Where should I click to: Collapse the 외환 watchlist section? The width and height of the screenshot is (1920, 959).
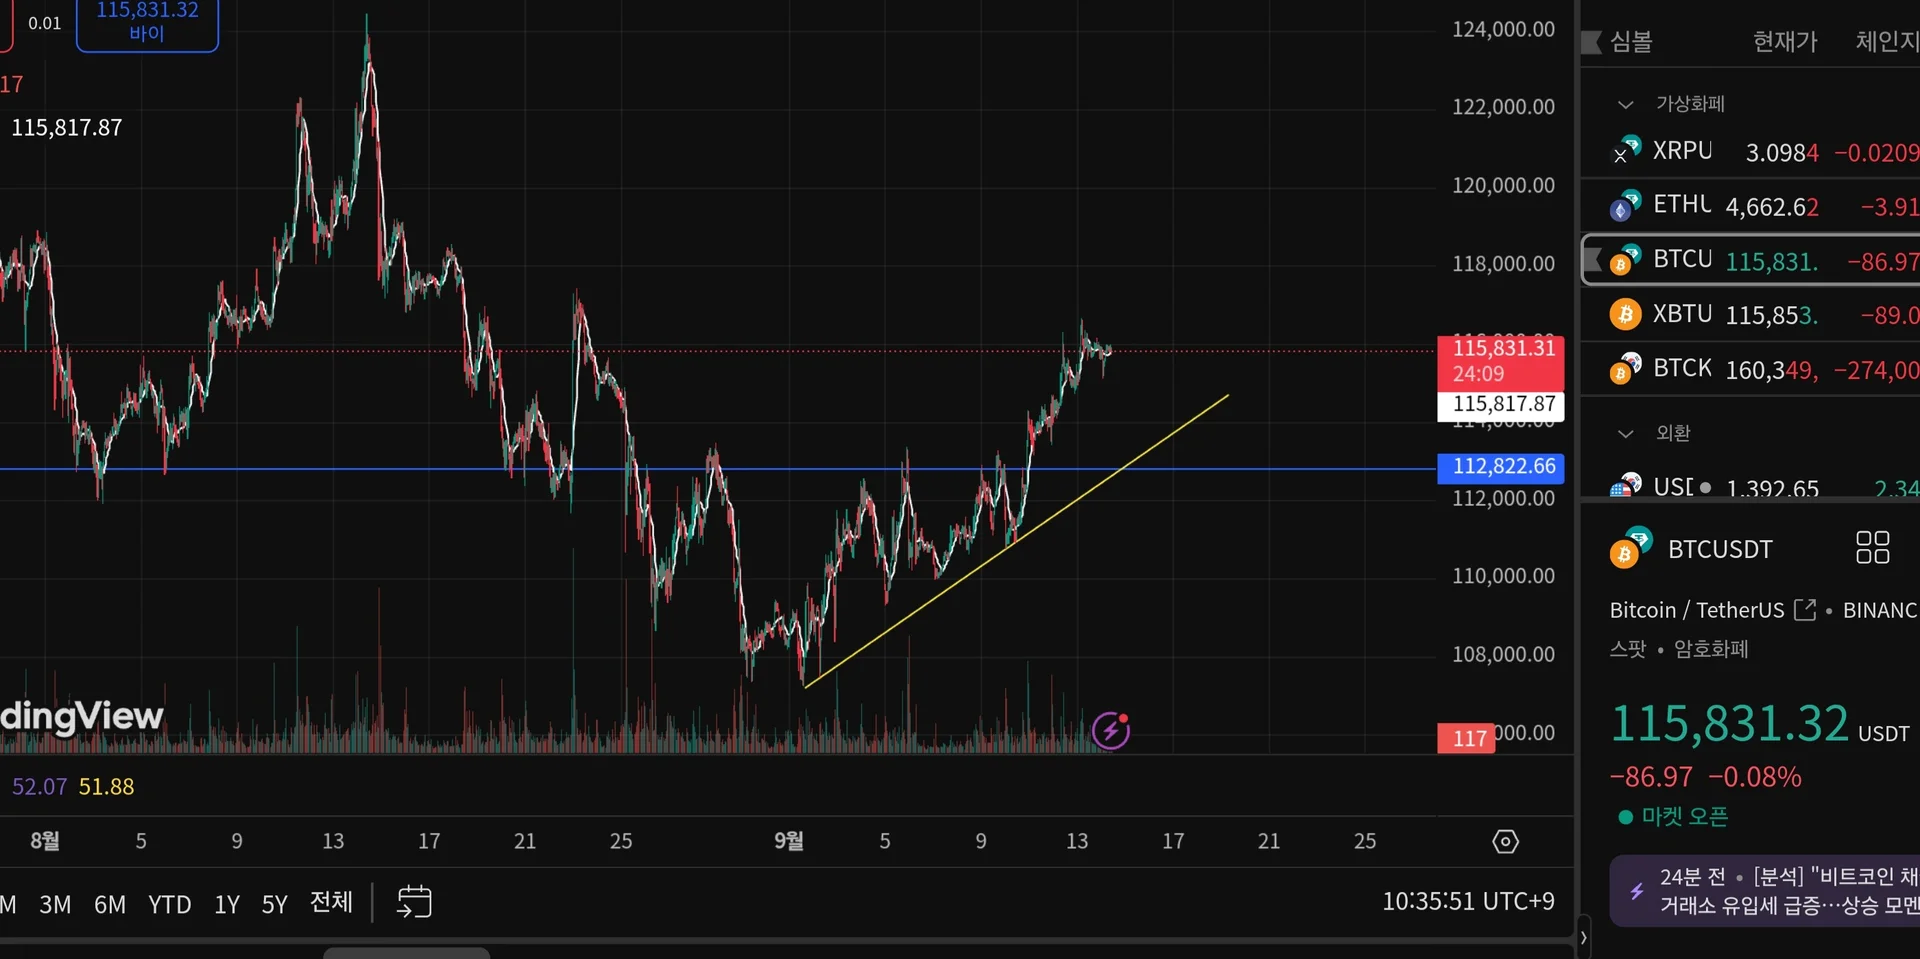coord(1626,433)
